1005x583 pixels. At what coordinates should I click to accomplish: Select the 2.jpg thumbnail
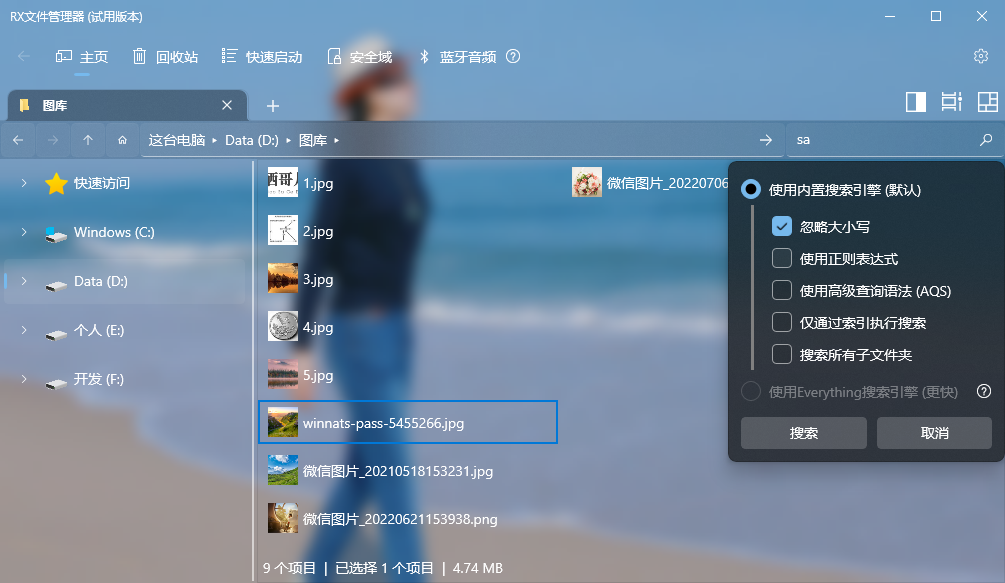[283, 231]
